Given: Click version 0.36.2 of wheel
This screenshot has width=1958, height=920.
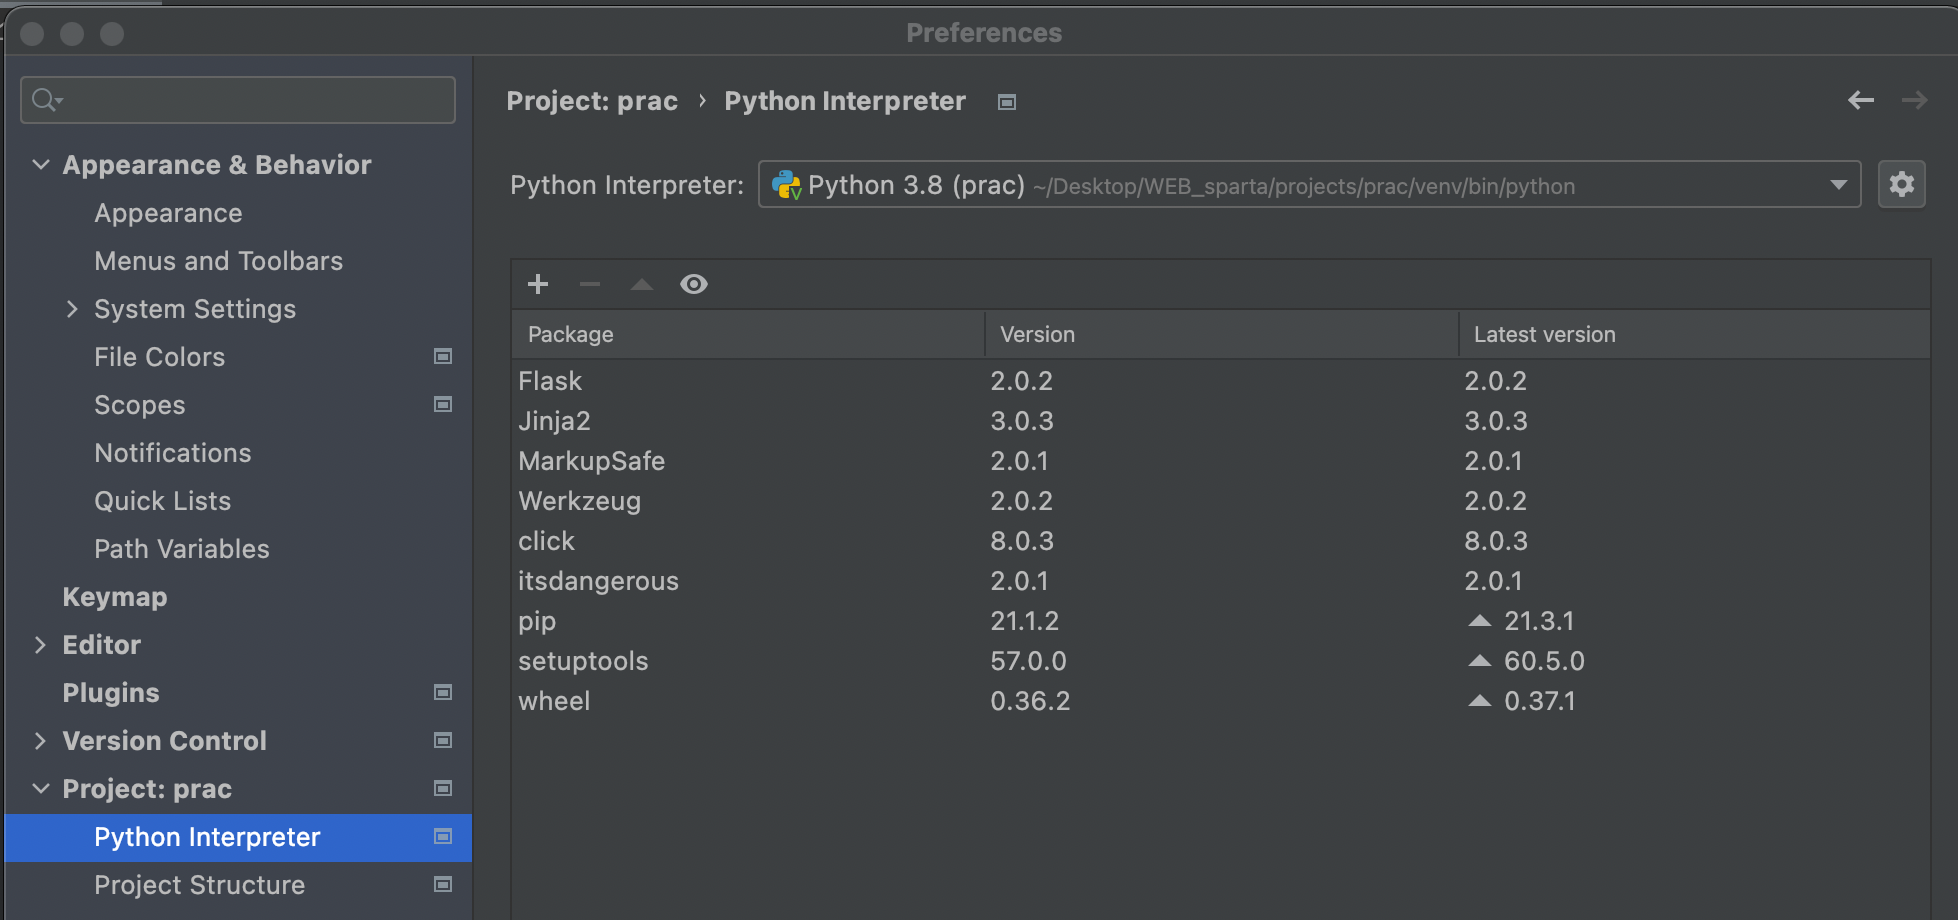Looking at the screenshot, I should [x=1030, y=701].
